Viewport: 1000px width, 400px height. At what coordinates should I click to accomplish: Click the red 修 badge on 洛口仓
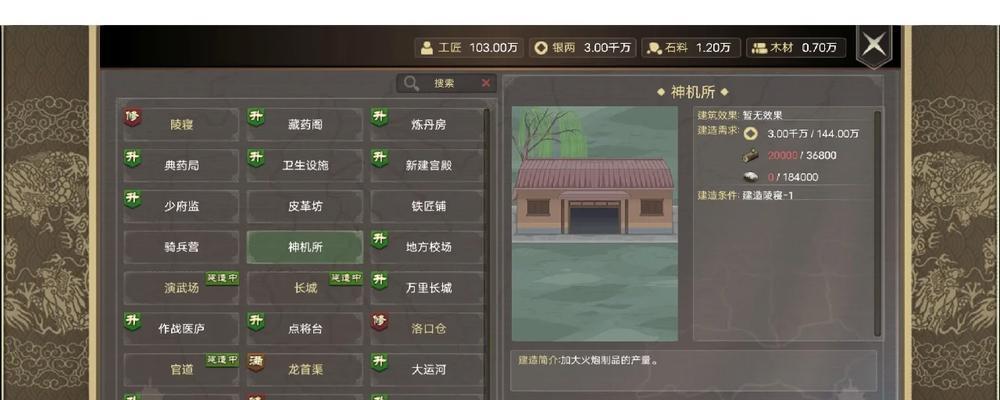click(x=379, y=322)
